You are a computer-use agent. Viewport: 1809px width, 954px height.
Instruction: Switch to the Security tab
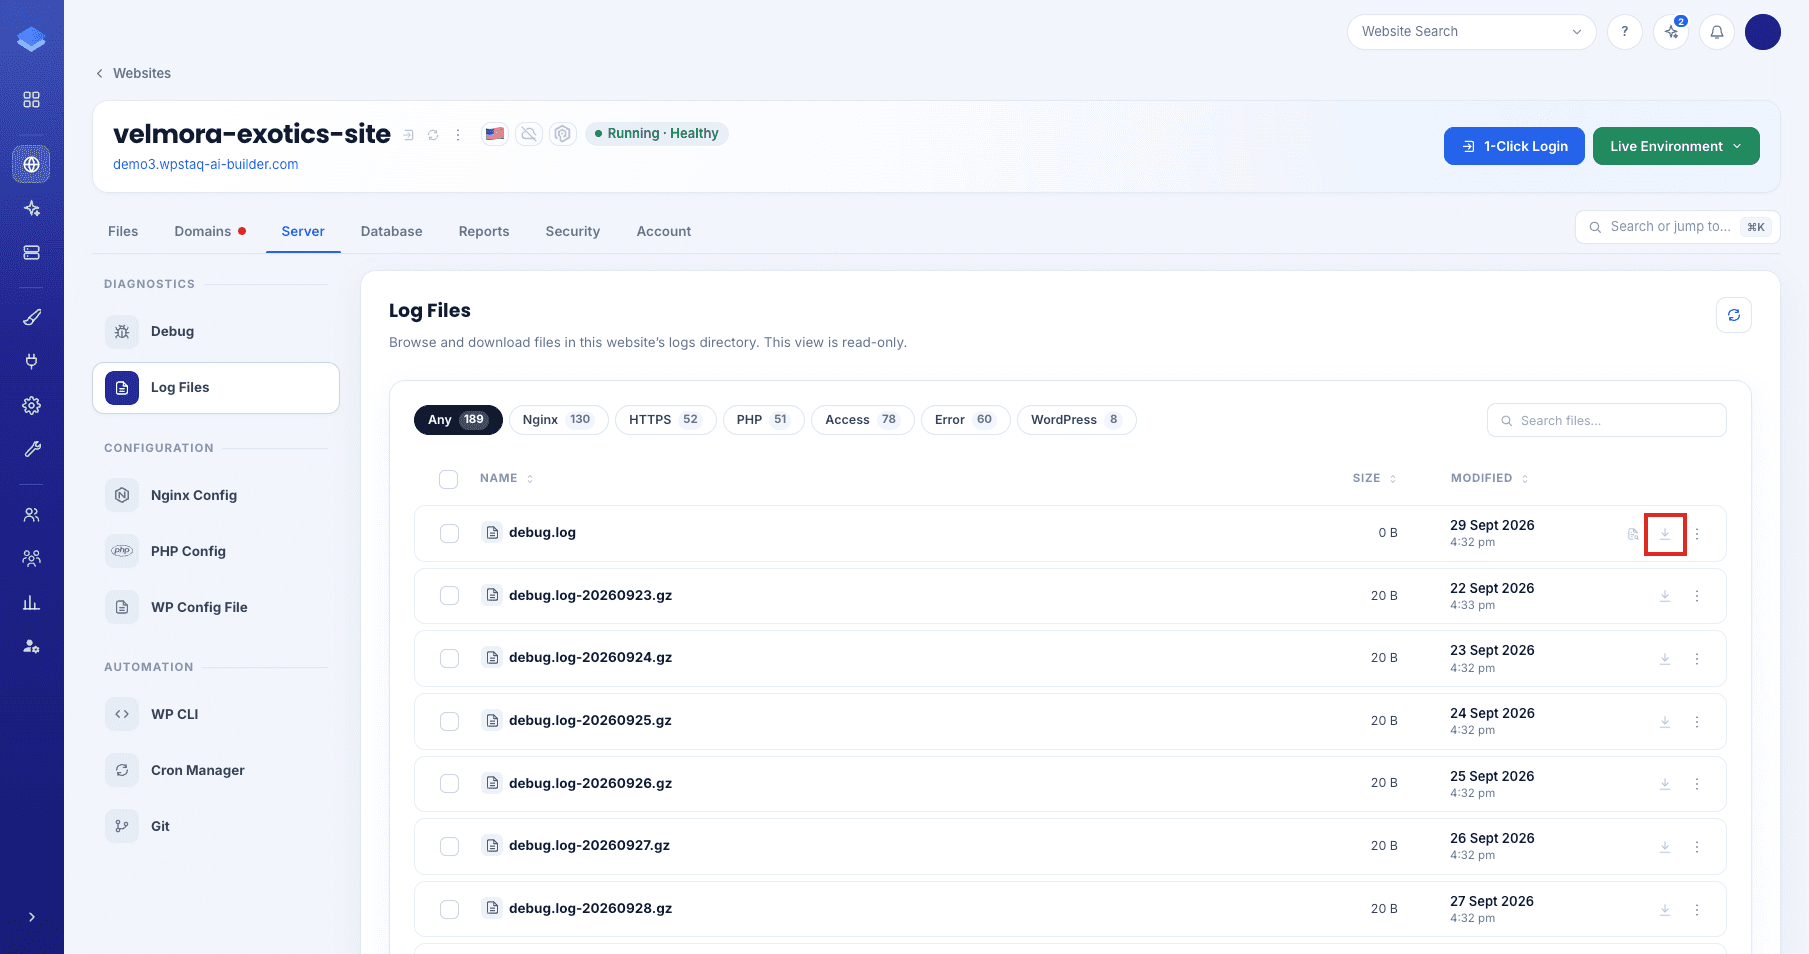[573, 231]
